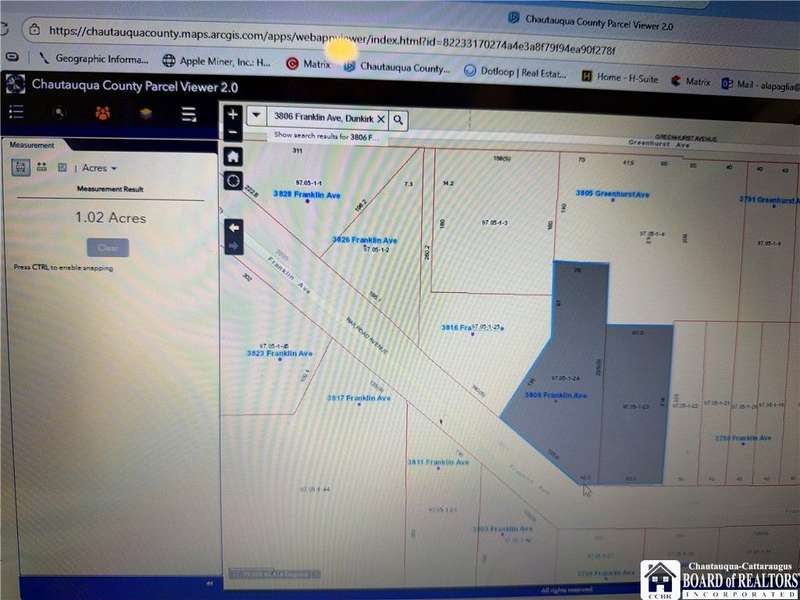Viewport: 800px width, 600px height.
Task: Open the Home - H-Suite bookmark
Action: point(622,76)
